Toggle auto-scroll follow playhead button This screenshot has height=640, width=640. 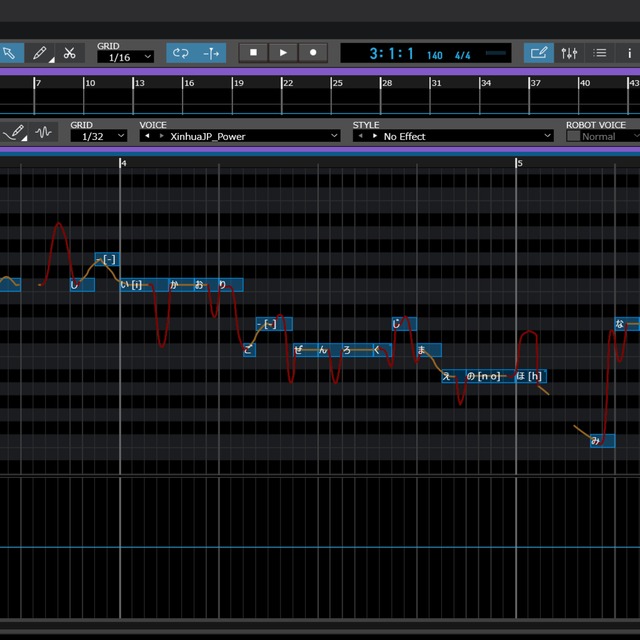pos(212,53)
